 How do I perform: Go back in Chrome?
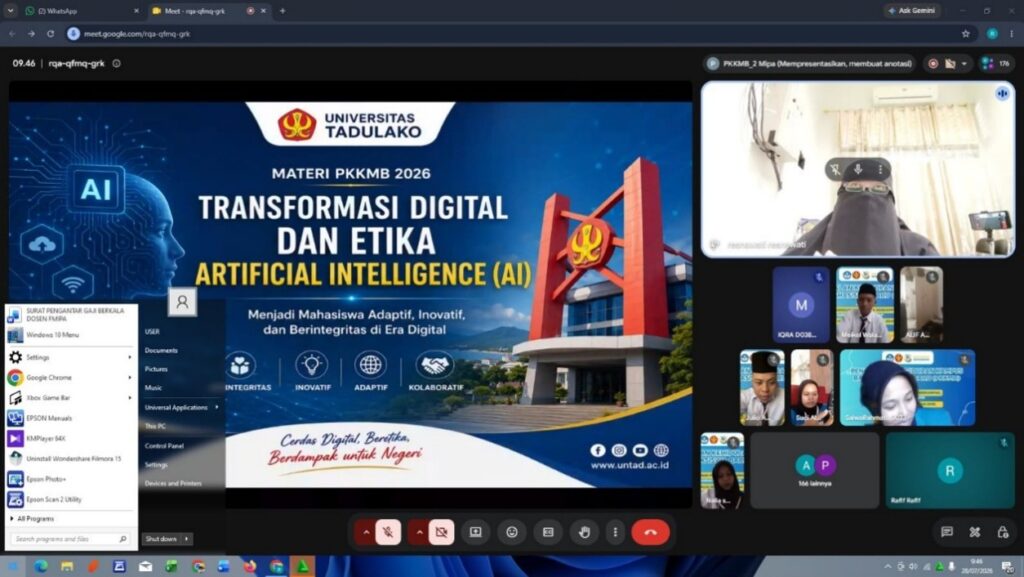[x=12, y=33]
